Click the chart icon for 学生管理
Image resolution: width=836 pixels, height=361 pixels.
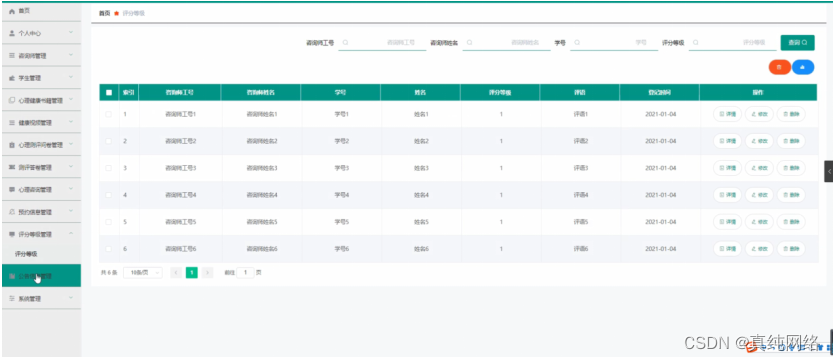[12, 78]
